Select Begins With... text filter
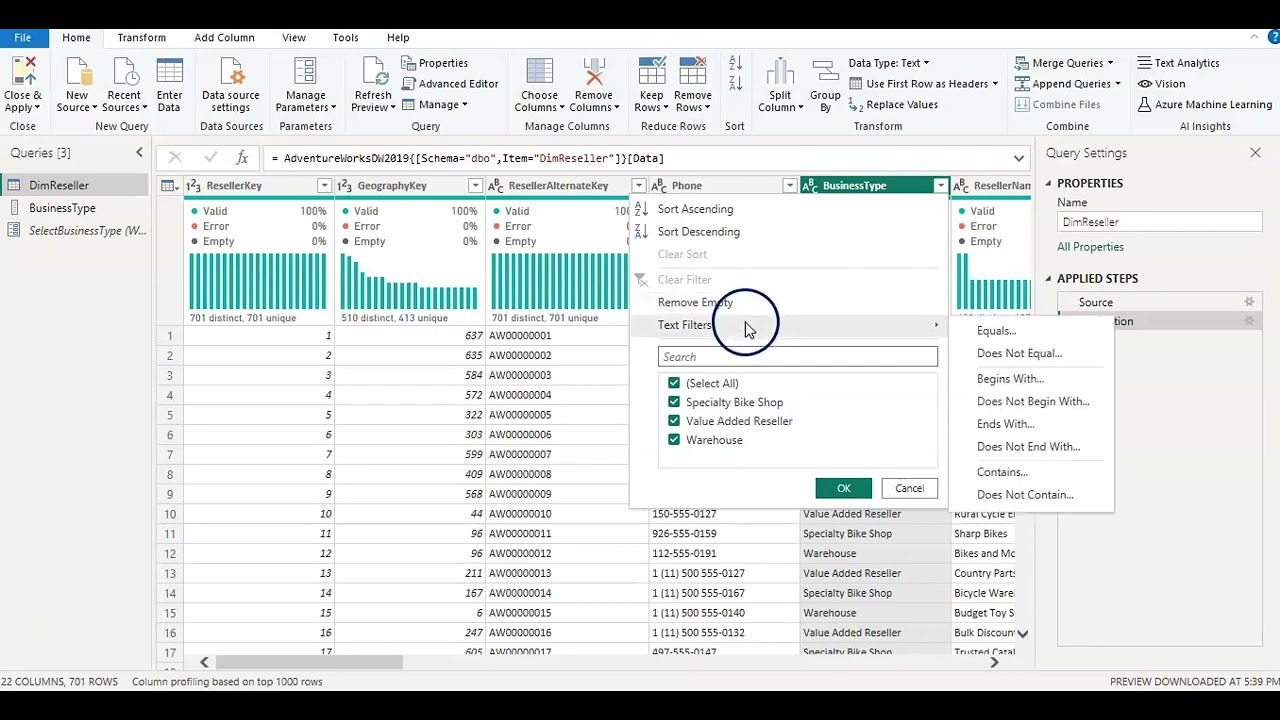 (1010, 379)
